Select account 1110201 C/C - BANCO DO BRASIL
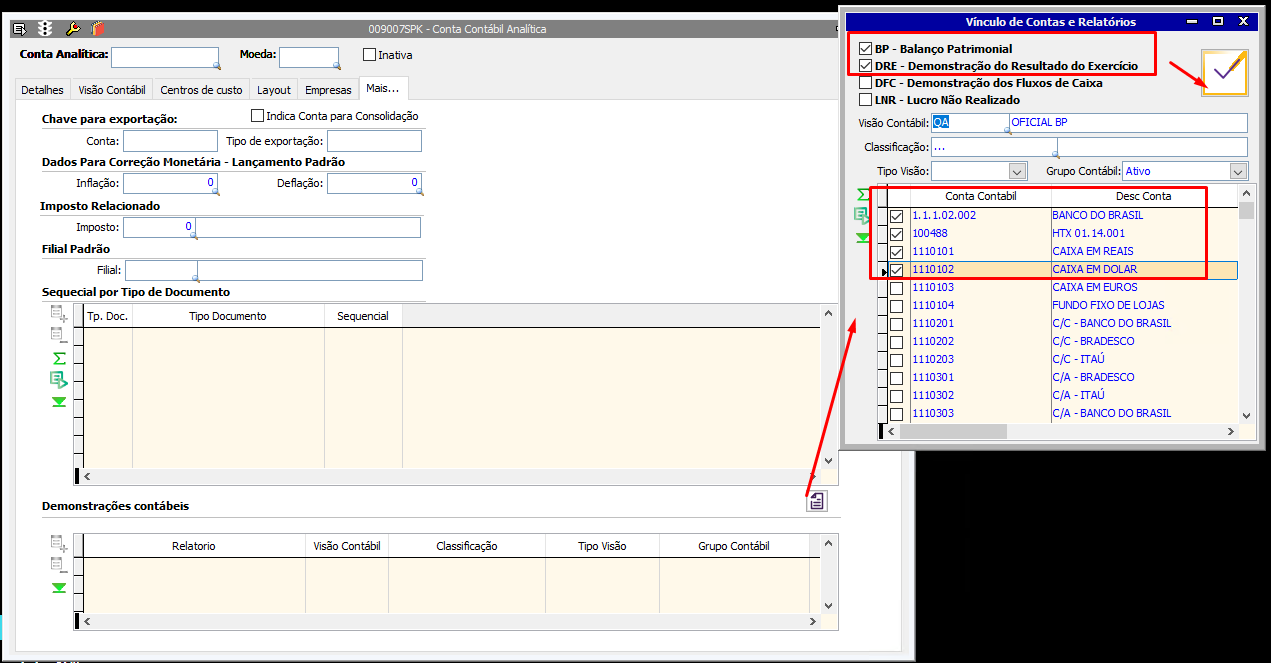 pos(1064,323)
